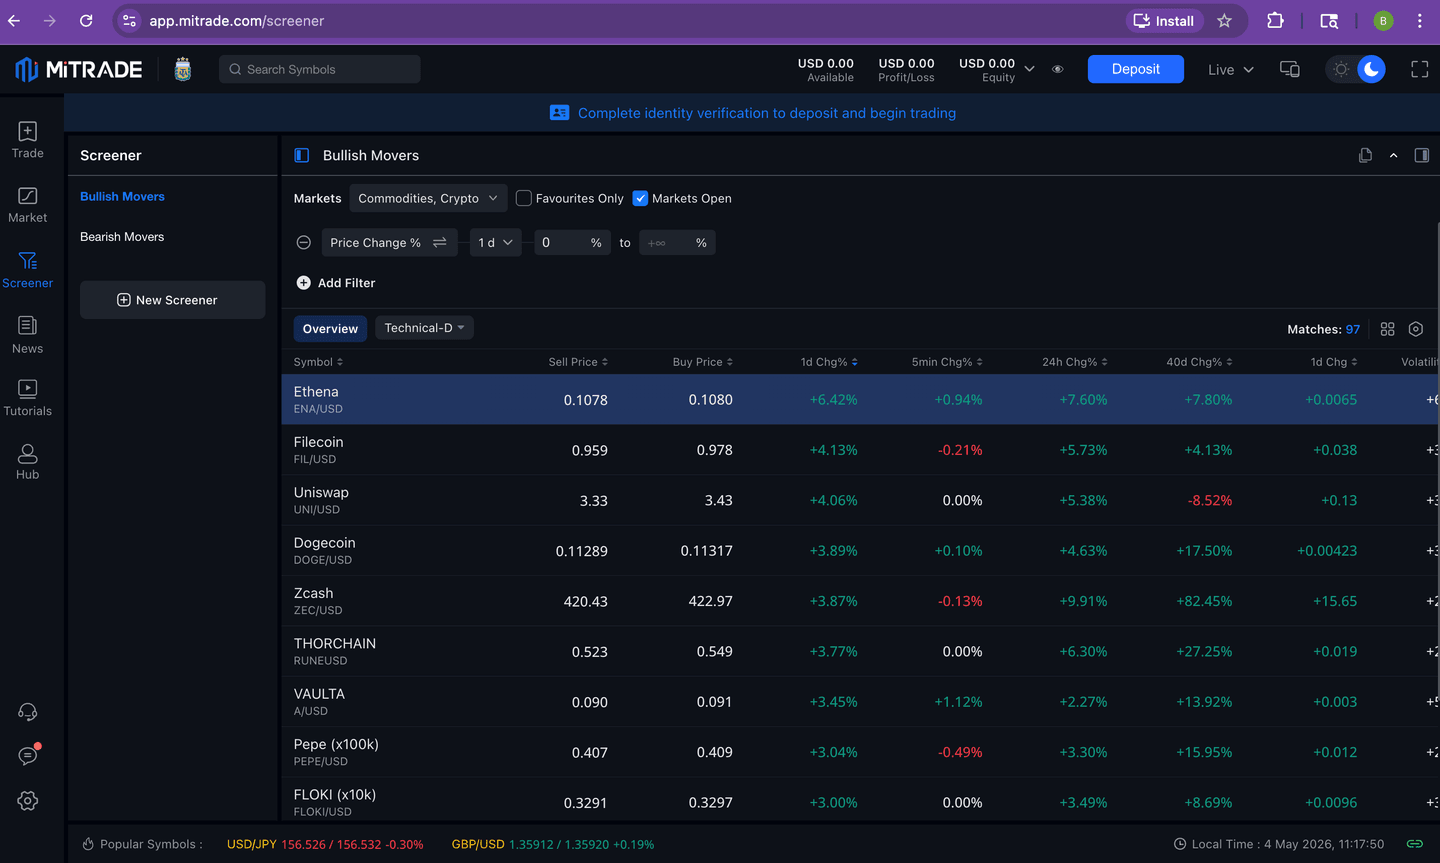Select the Overview tab
Viewport: 1440px width, 863px height.
point(330,328)
